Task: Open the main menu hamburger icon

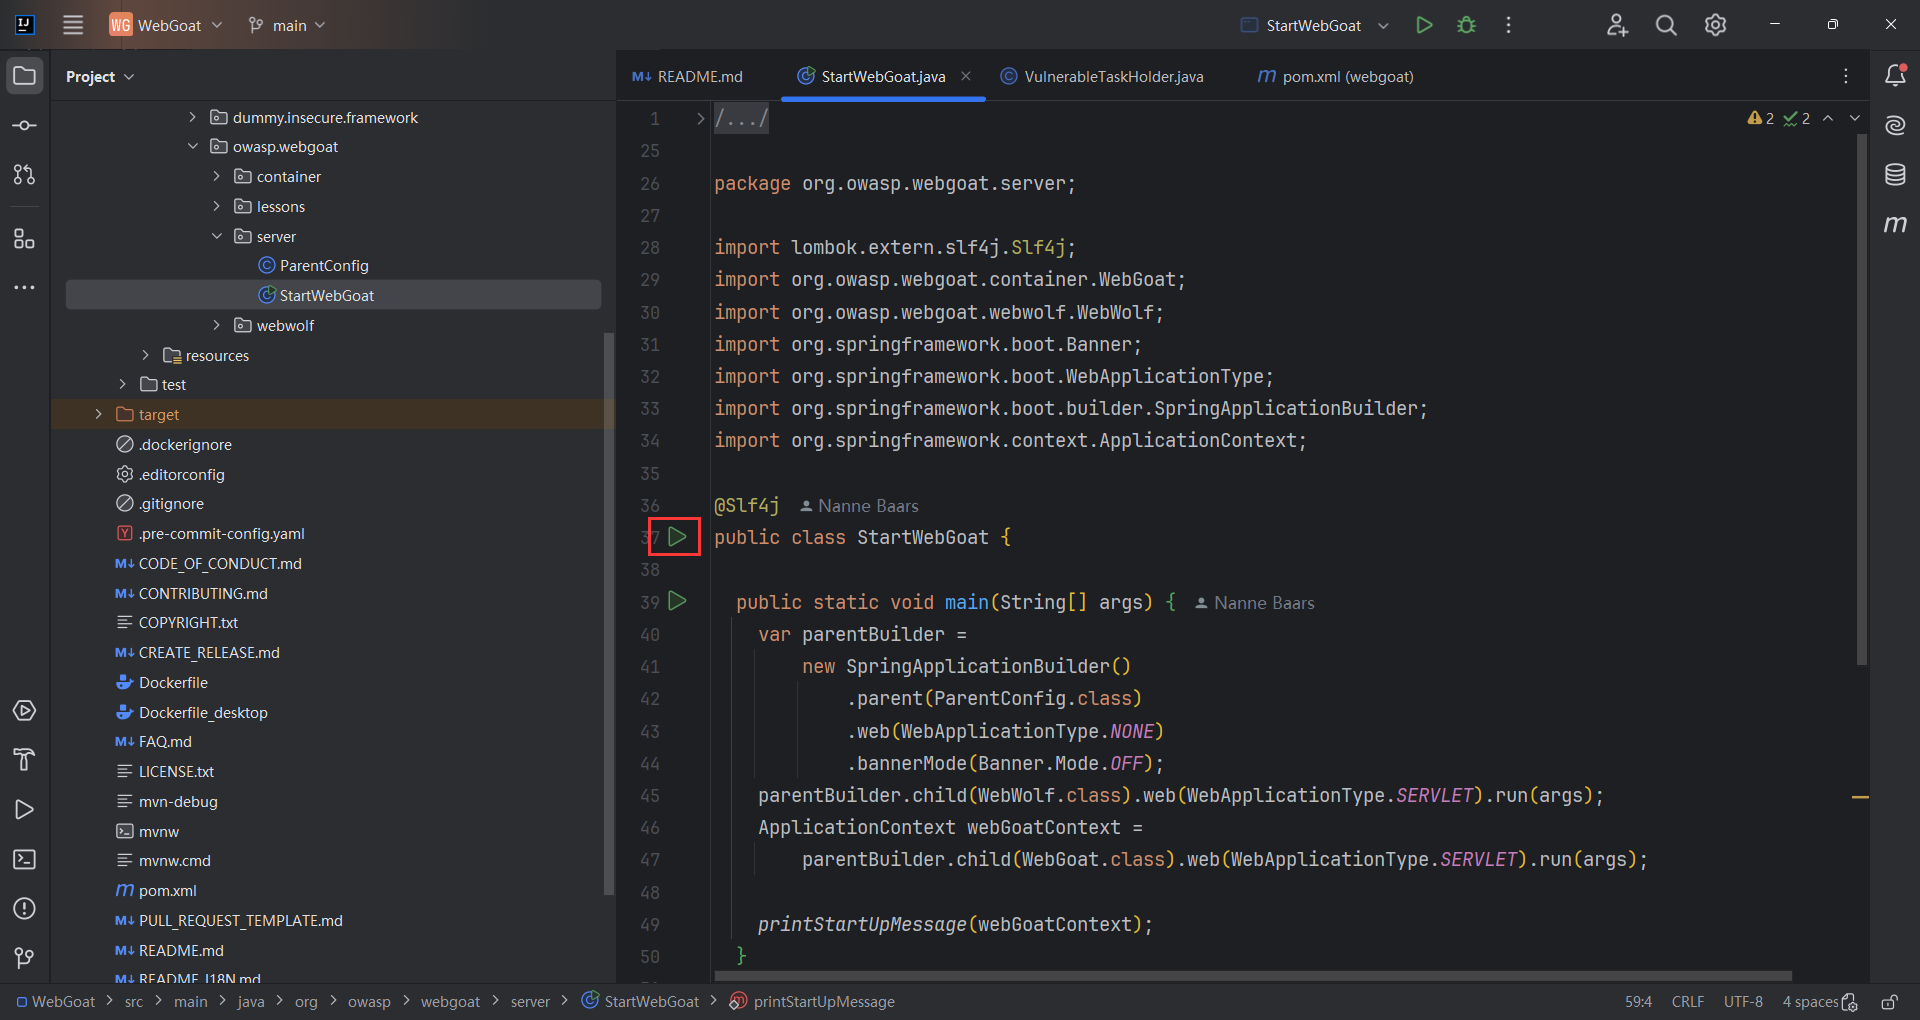Action: 73,25
